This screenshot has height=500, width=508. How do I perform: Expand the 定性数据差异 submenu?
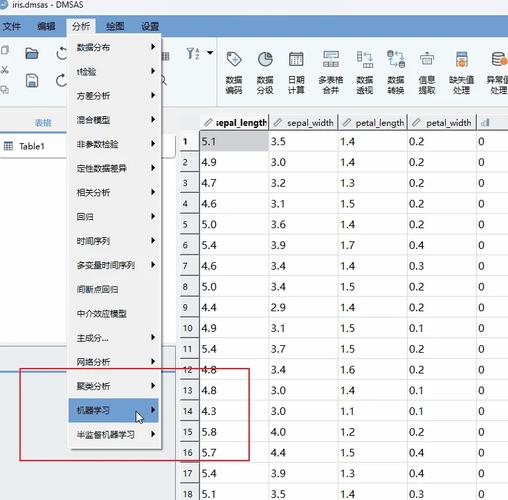pos(115,168)
